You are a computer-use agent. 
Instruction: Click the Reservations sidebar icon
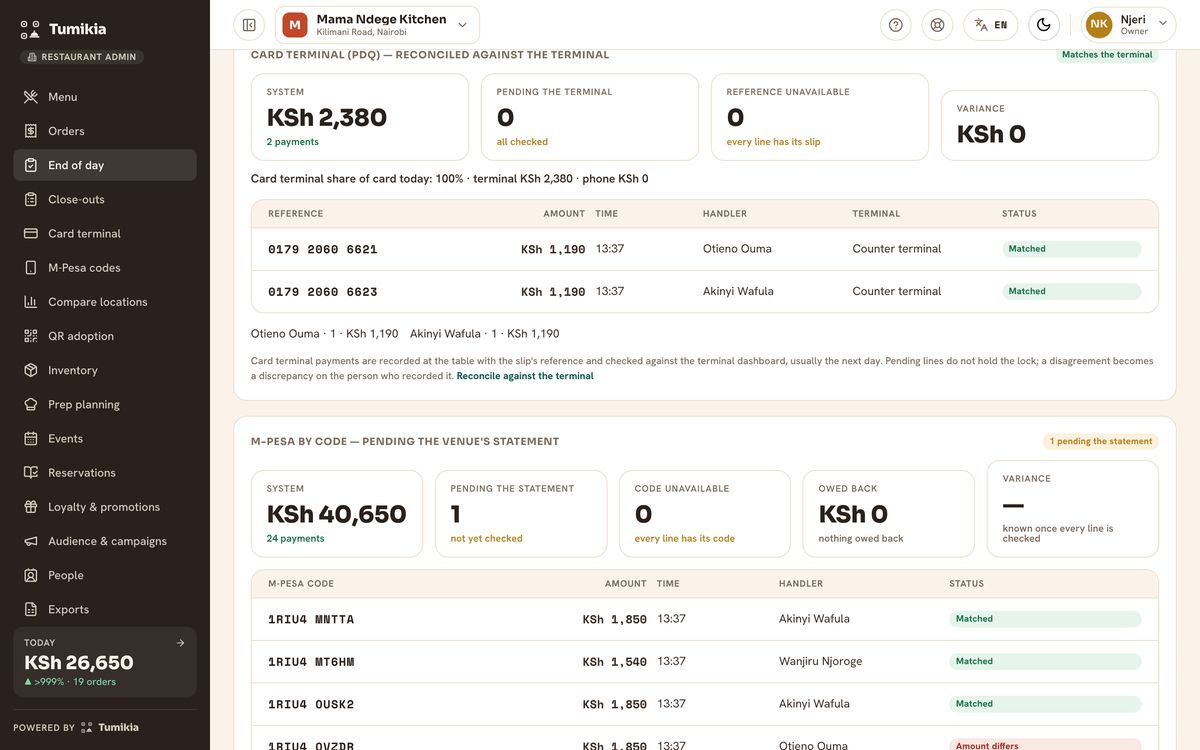pos(30,472)
